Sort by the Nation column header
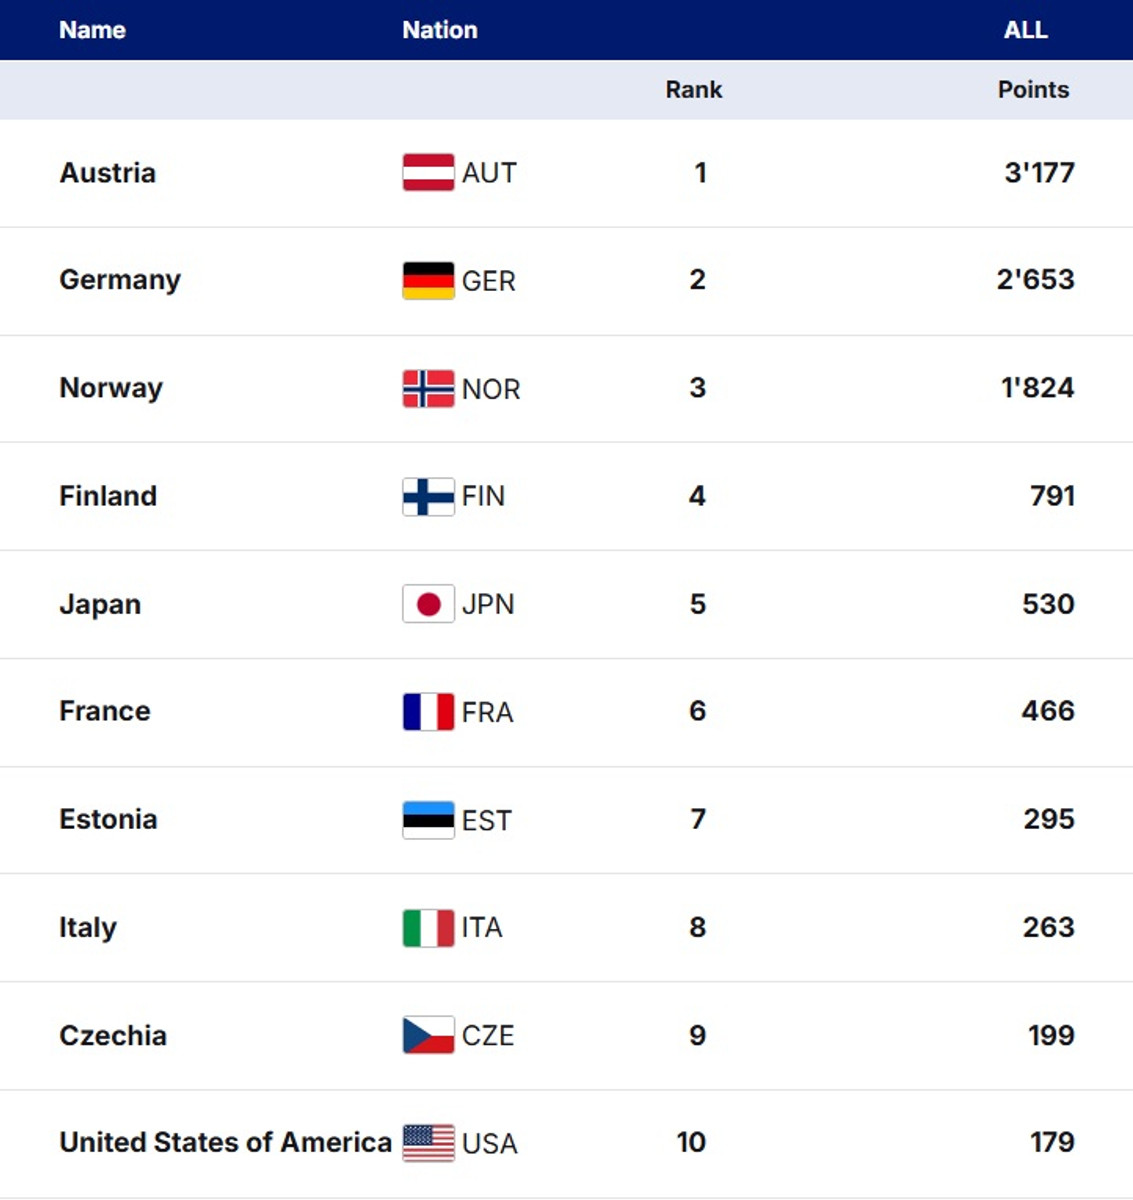 coord(440,30)
